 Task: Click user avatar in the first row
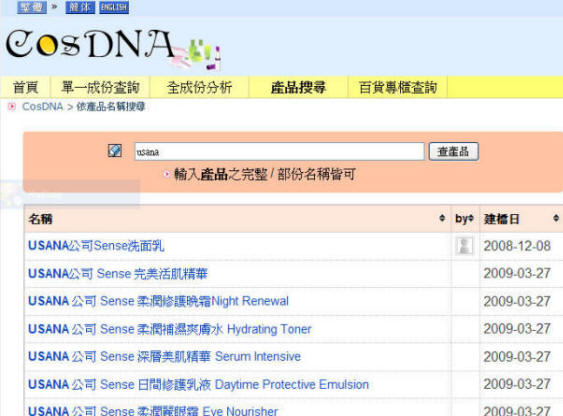click(464, 246)
